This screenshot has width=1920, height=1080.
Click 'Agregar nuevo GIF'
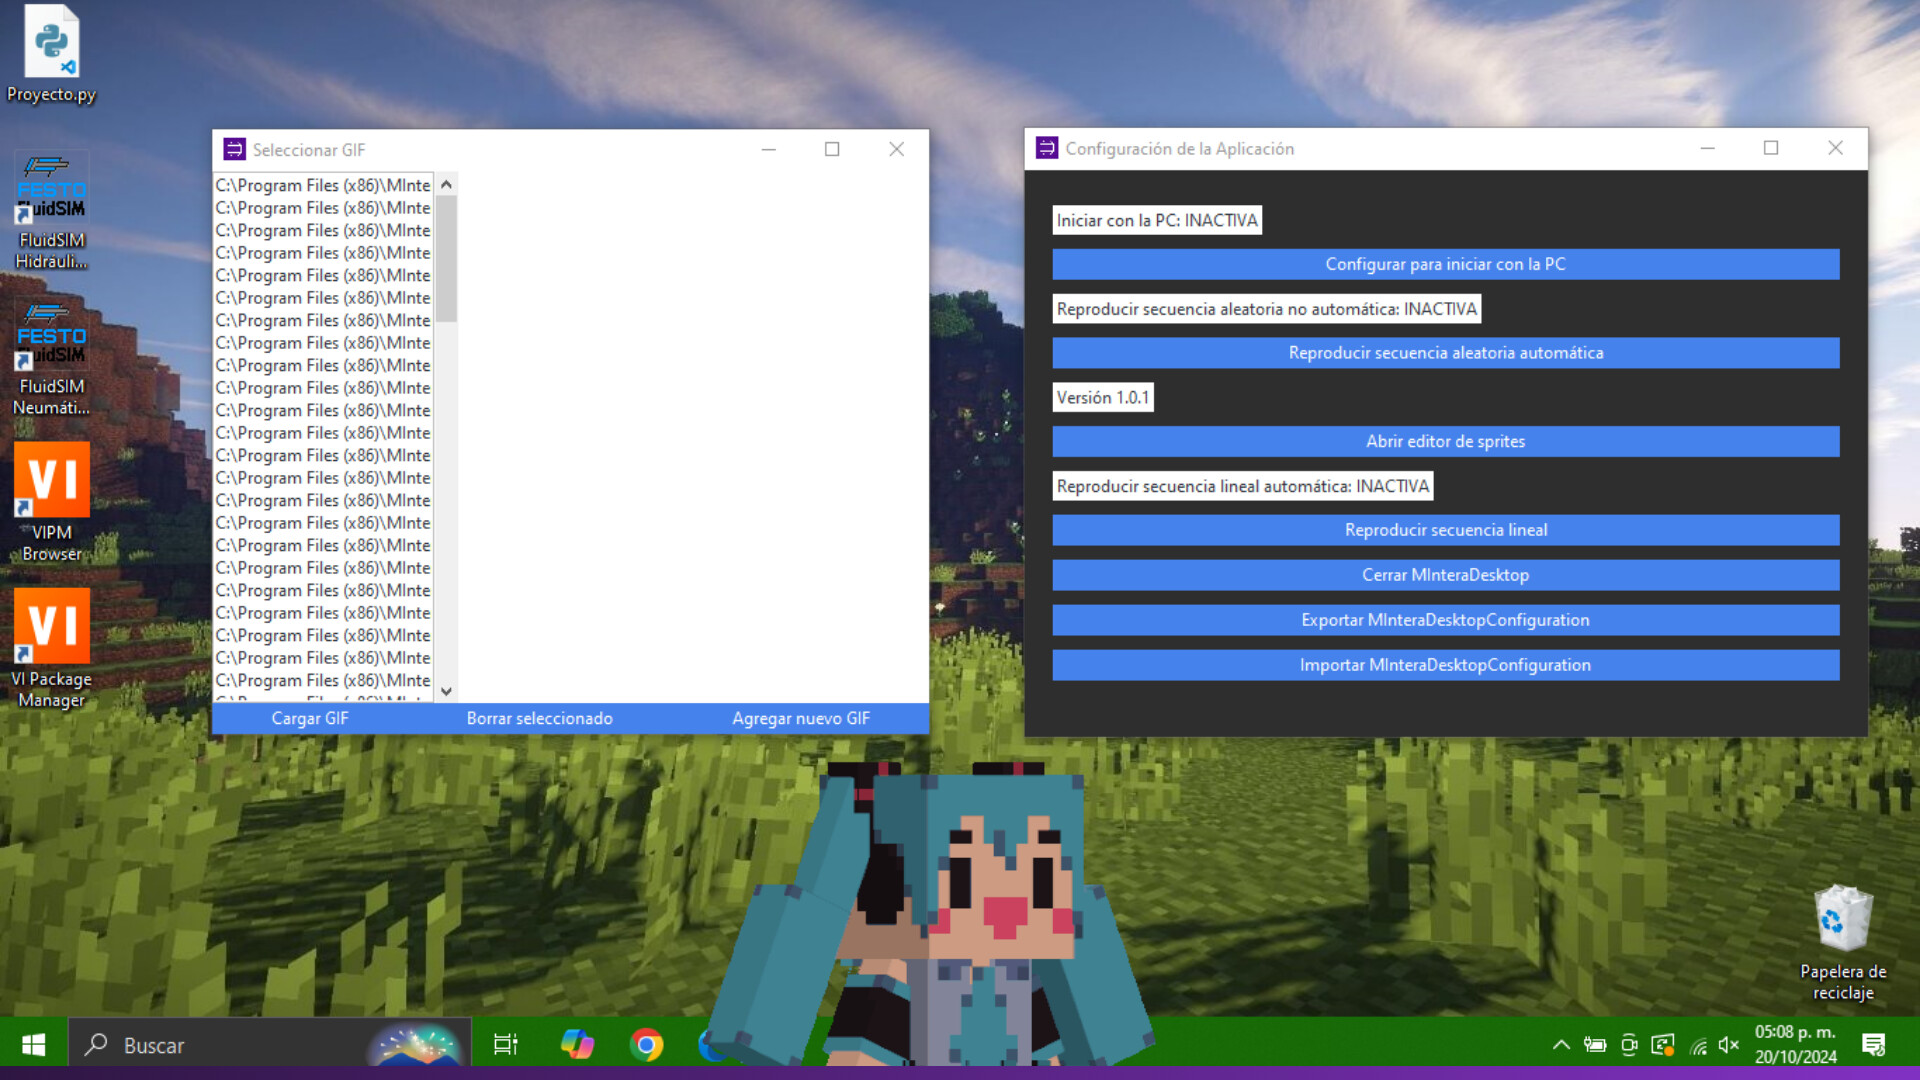pos(800,718)
